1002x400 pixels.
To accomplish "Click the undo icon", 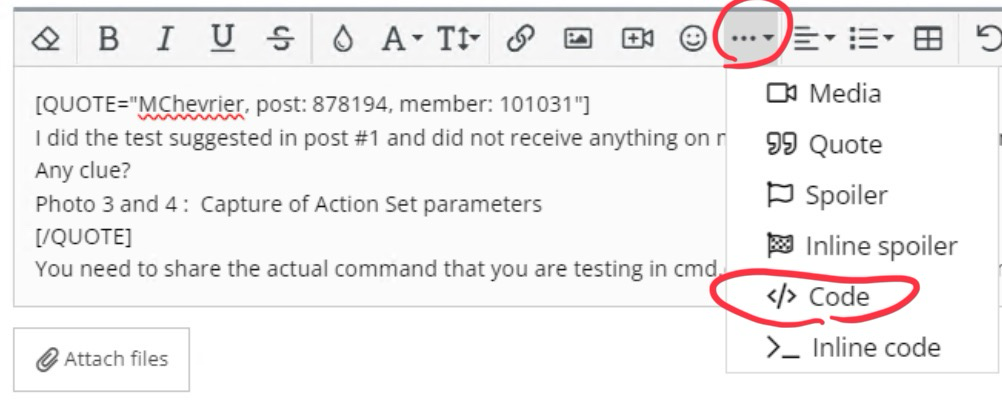I will (987, 39).
